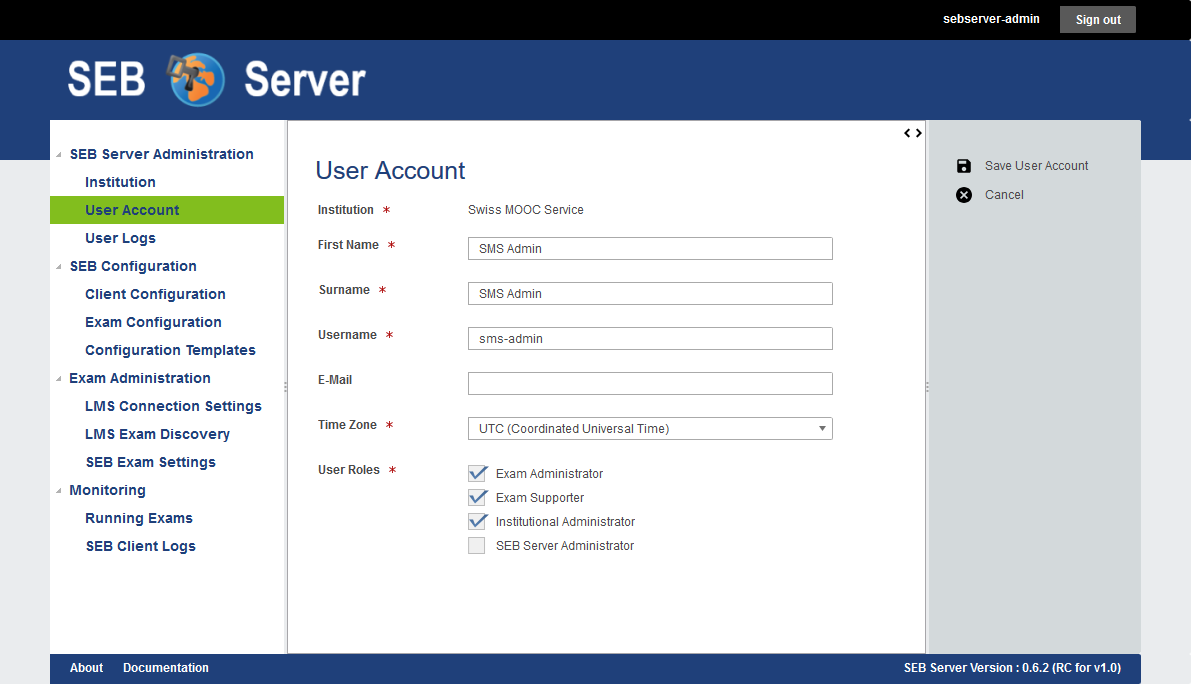
Task: Focus the Username text field
Action: coord(649,339)
